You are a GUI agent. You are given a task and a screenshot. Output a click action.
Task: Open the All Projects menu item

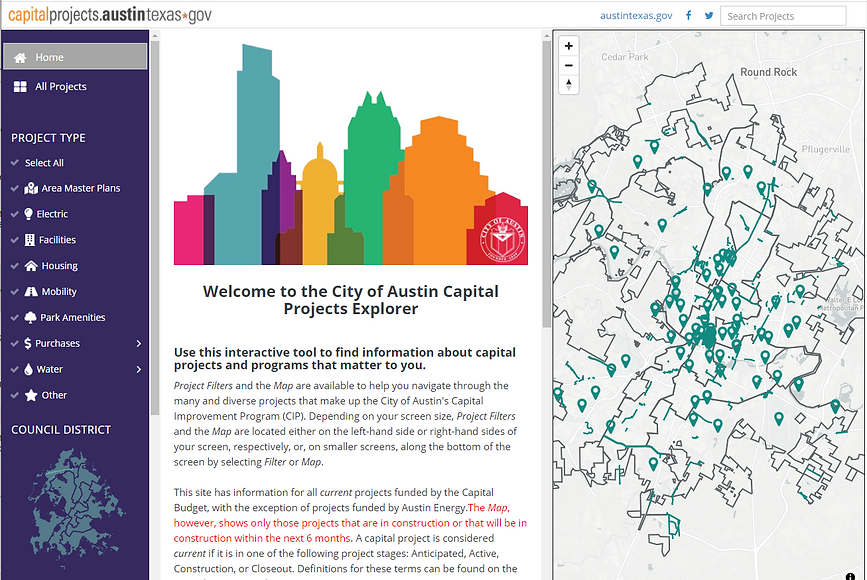tap(75, 87)
